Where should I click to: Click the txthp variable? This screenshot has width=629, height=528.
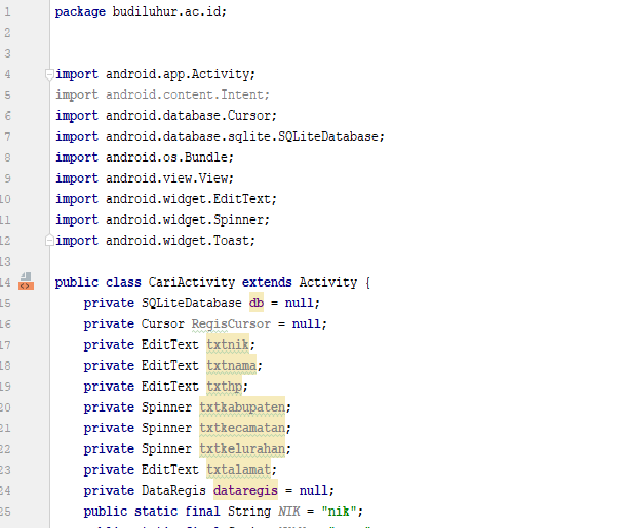coord(224,386)
